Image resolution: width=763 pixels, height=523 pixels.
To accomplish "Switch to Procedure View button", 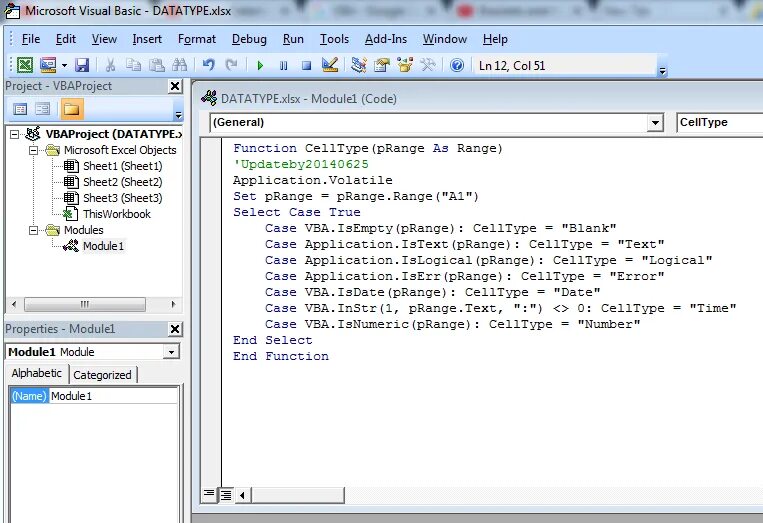I will [x=209, y=495].
